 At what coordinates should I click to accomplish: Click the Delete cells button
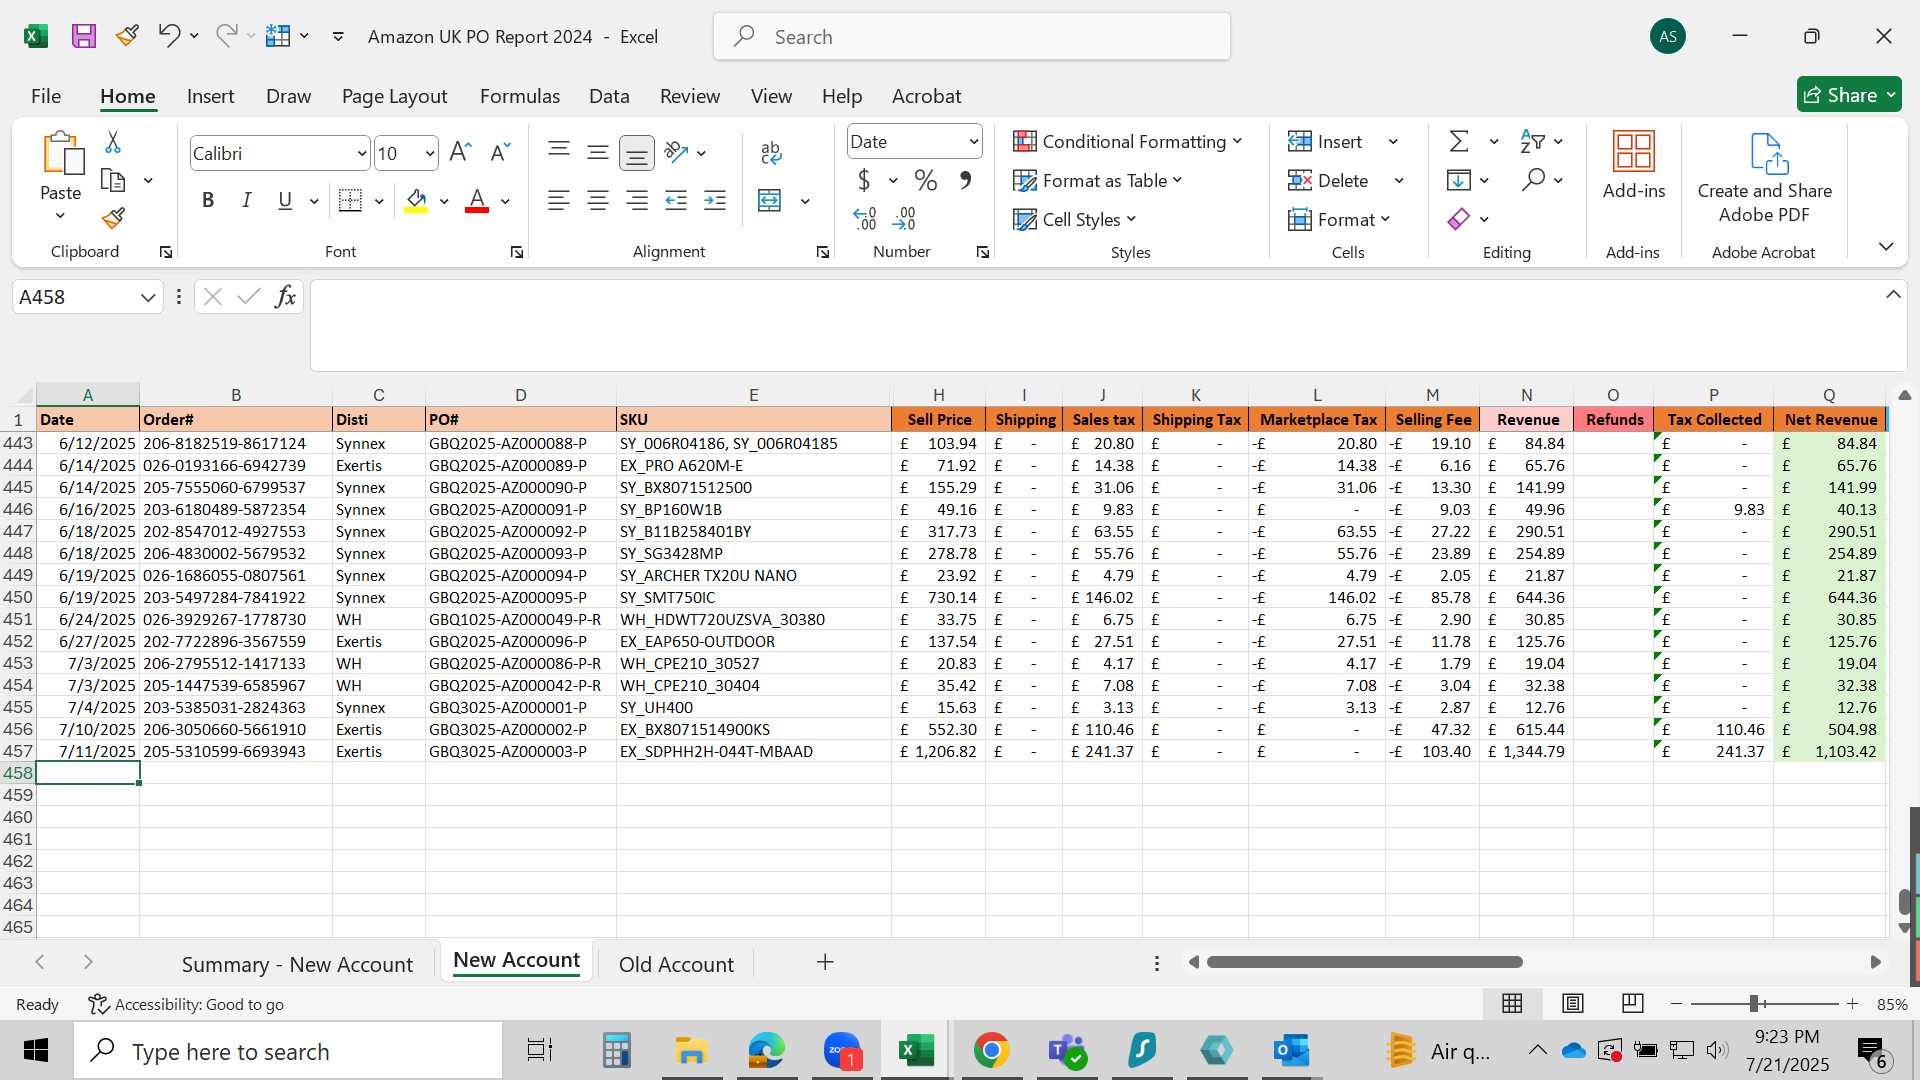coord(1328,180)
